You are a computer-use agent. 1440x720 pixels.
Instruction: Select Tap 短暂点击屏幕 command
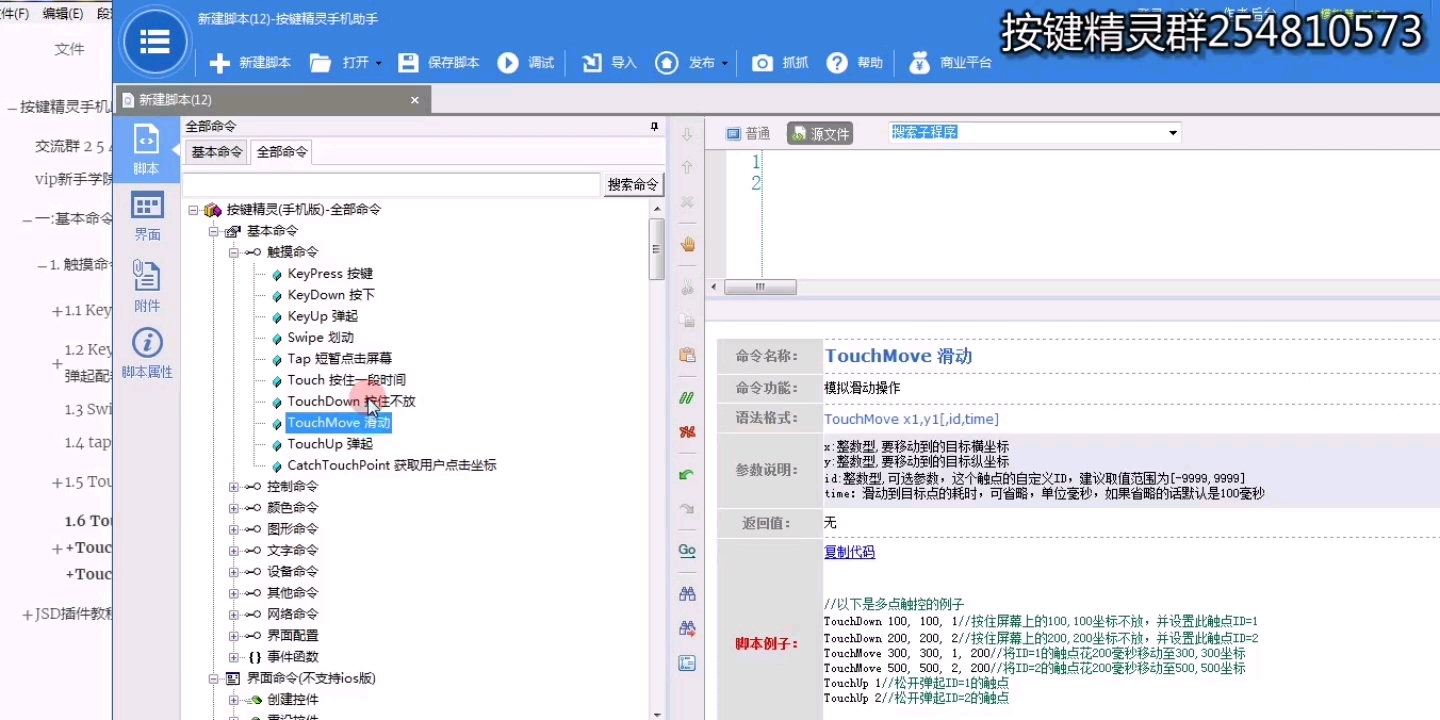tap(339, 359)
